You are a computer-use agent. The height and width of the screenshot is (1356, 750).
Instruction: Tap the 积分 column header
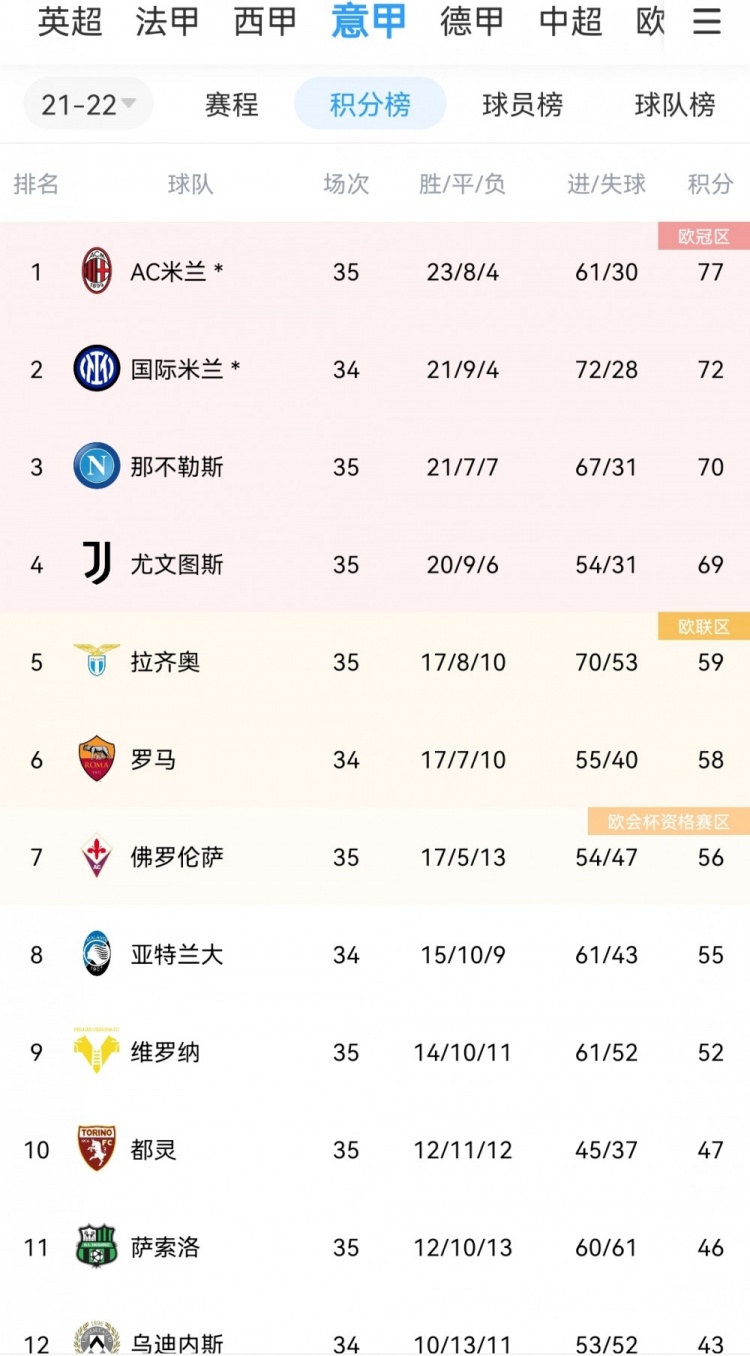711,184
